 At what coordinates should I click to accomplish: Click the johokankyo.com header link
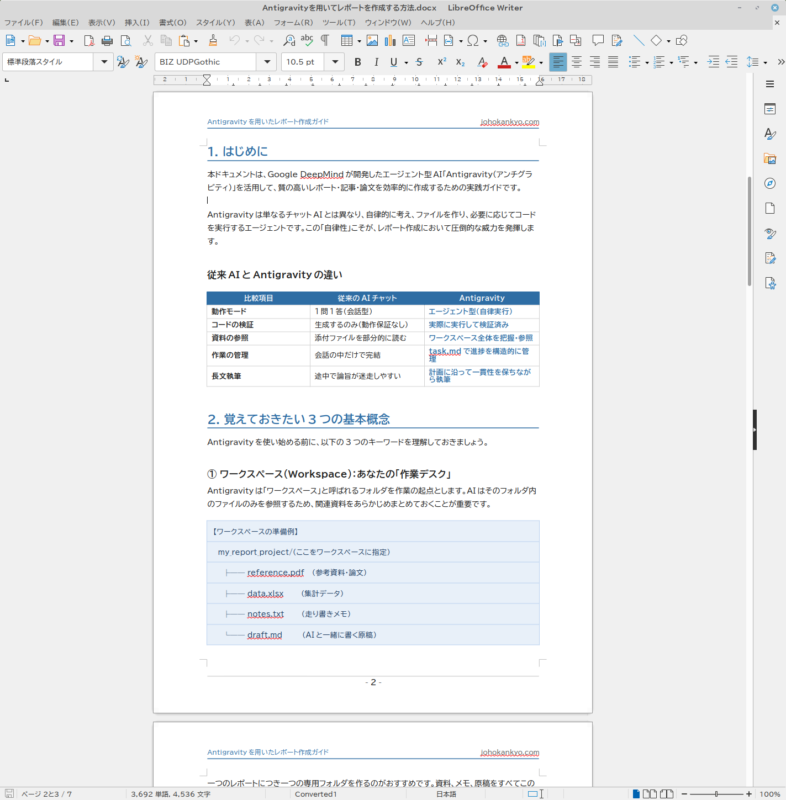tap(509, 122)
